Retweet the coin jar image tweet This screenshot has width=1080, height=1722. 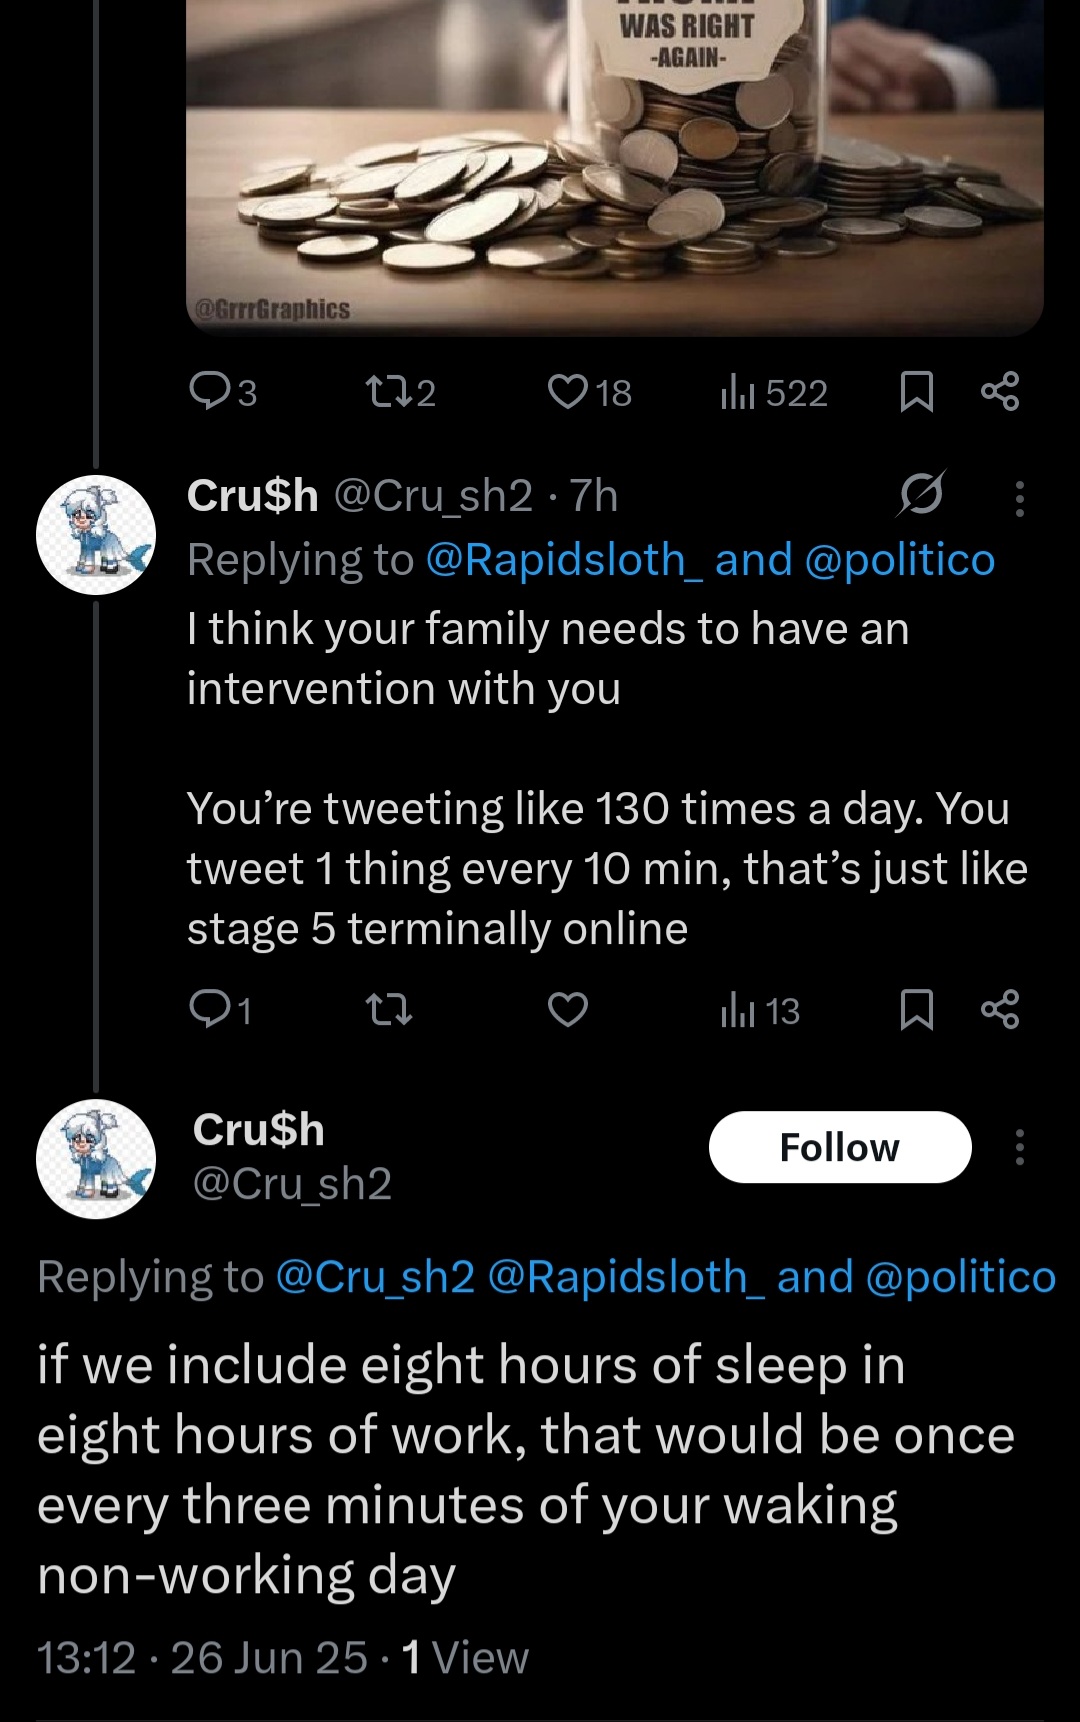pyautogui.click(x=401, y=392)
